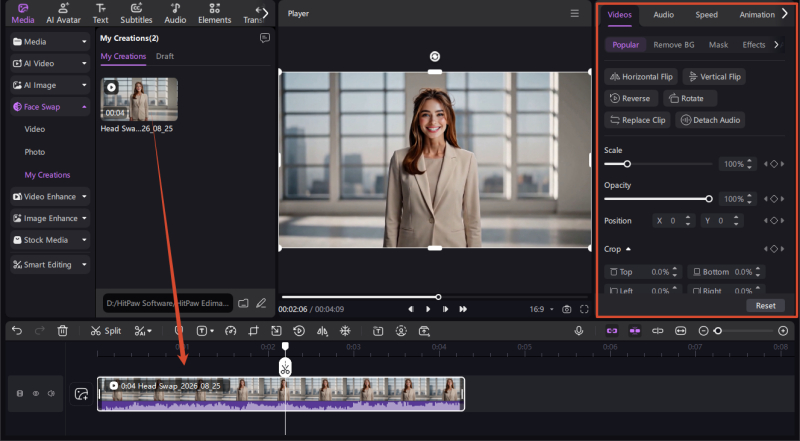Open the Elements tab

click(x=214, y=14)
